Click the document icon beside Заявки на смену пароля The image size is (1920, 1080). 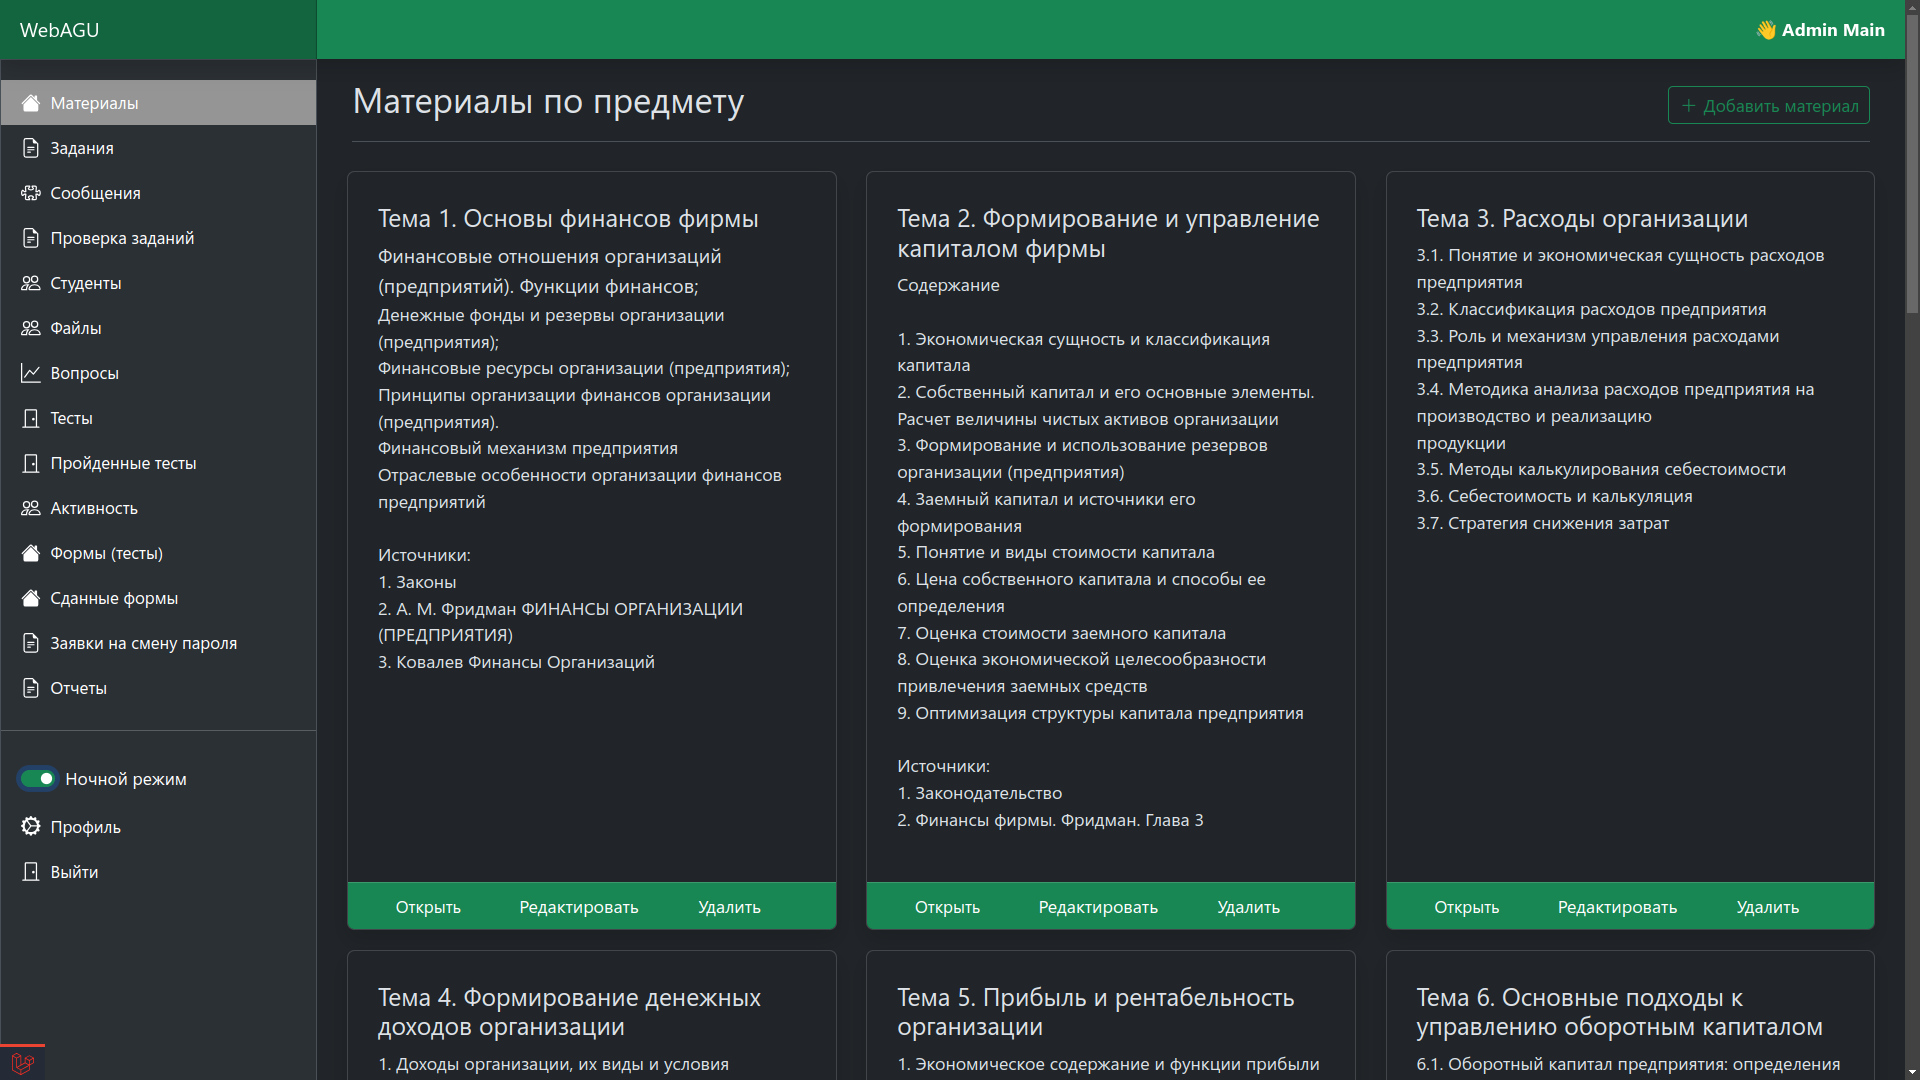tap(31, 643)
